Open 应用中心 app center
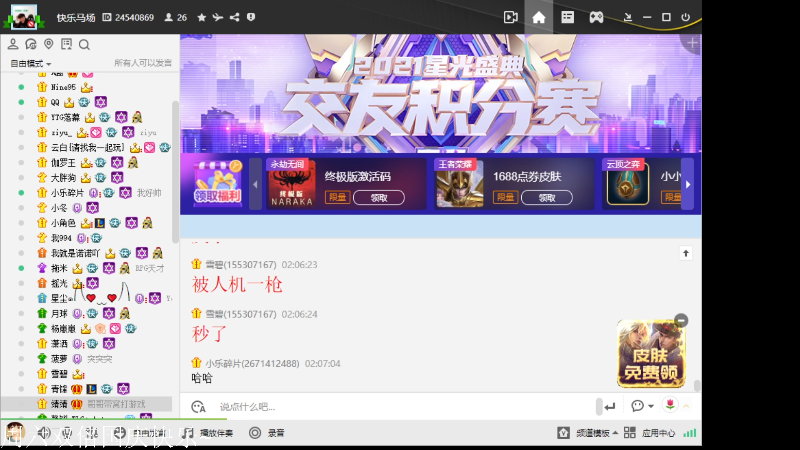Viewport: 800px width, 450px height. pyautogui.click(x=649, y=433)
